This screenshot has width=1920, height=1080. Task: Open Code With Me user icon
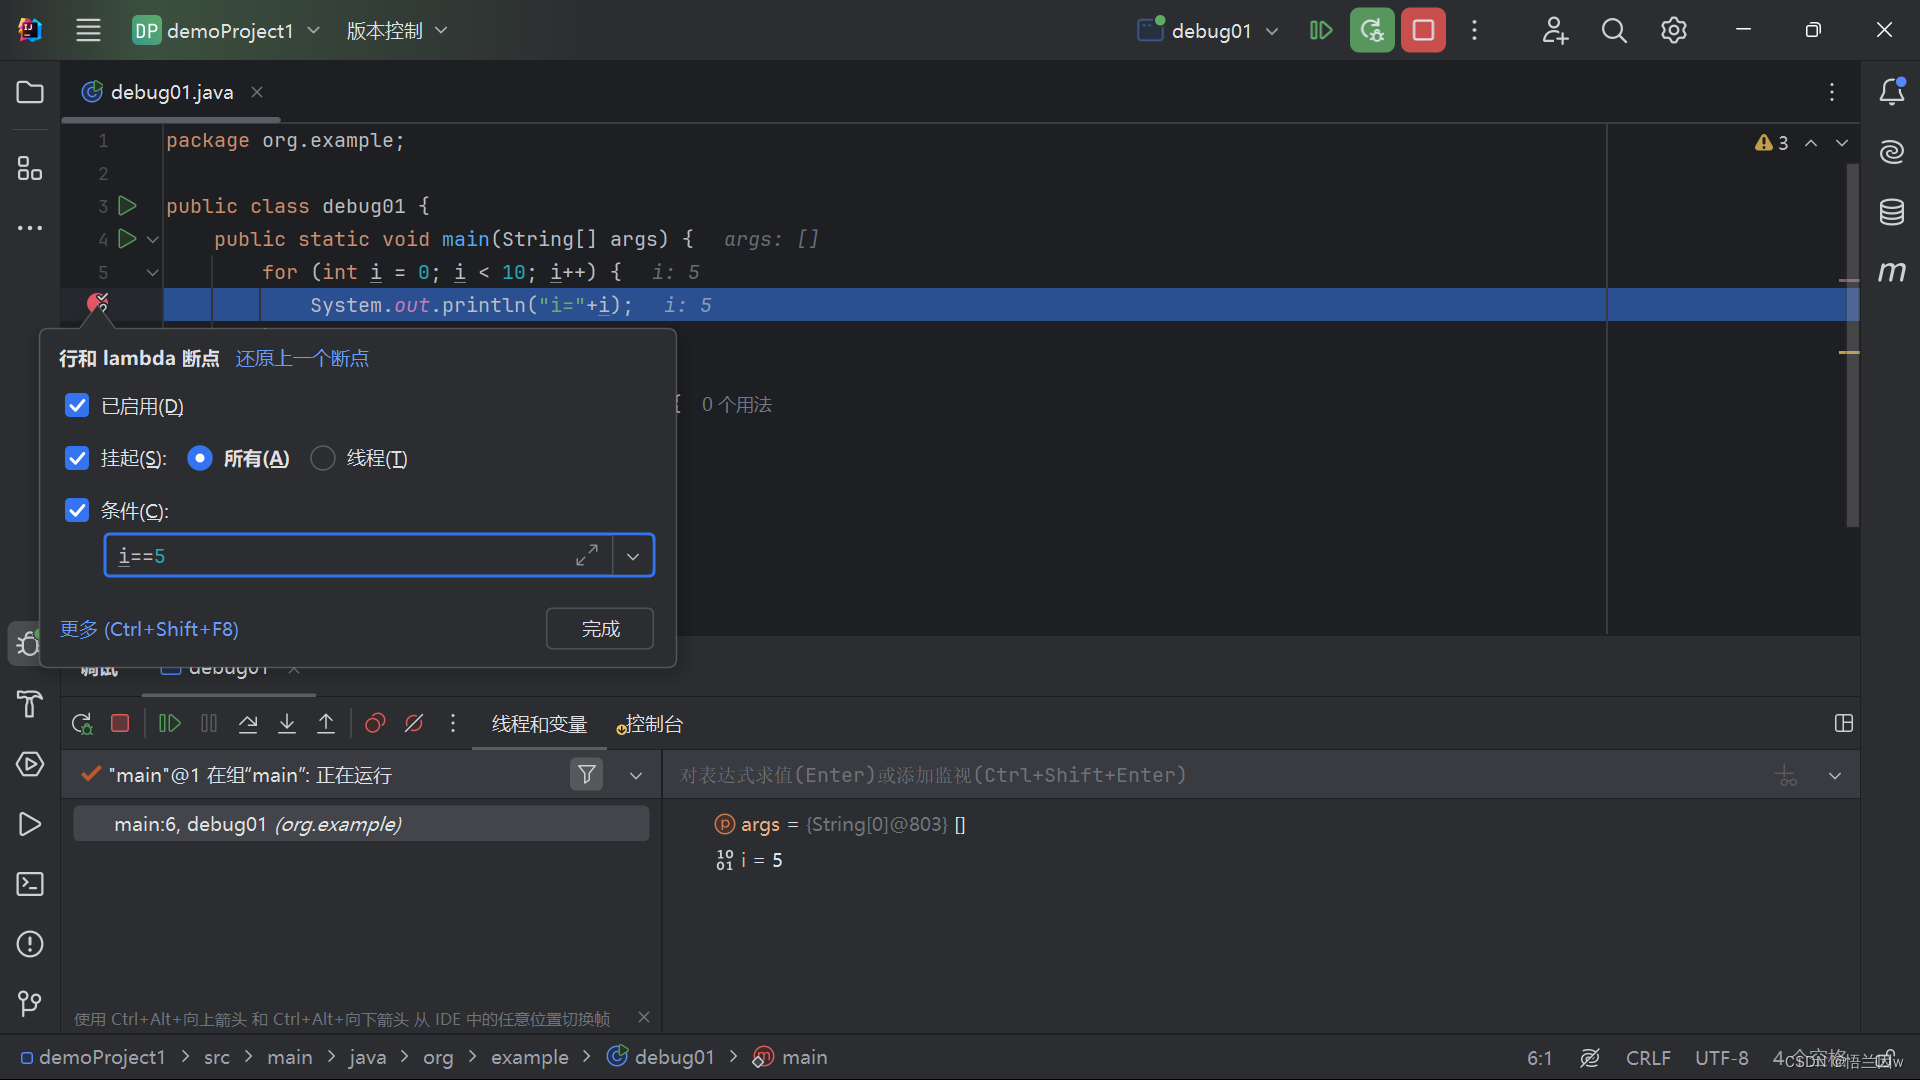pyautogui.click(x=1555, y=30)
